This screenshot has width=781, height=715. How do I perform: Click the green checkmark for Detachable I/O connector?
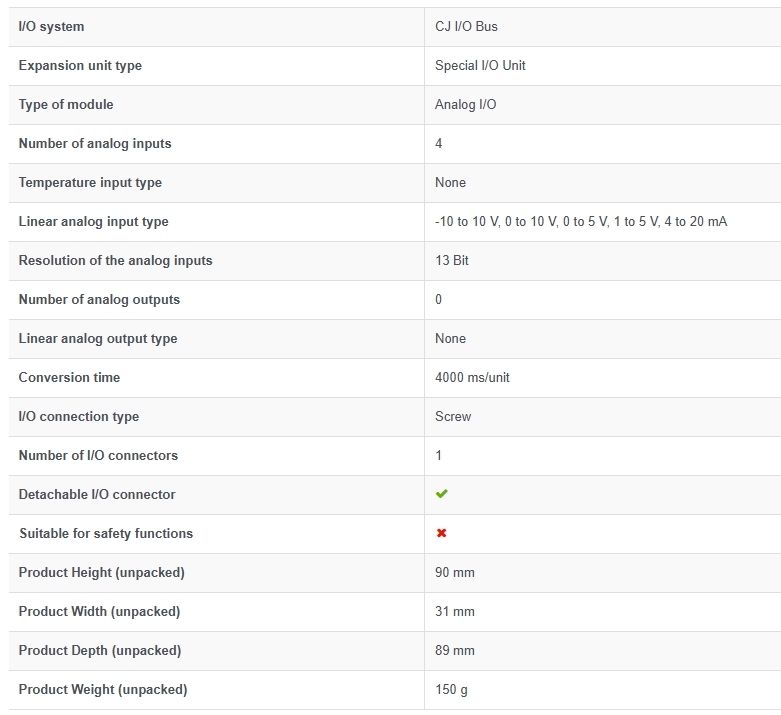(441, 494)
